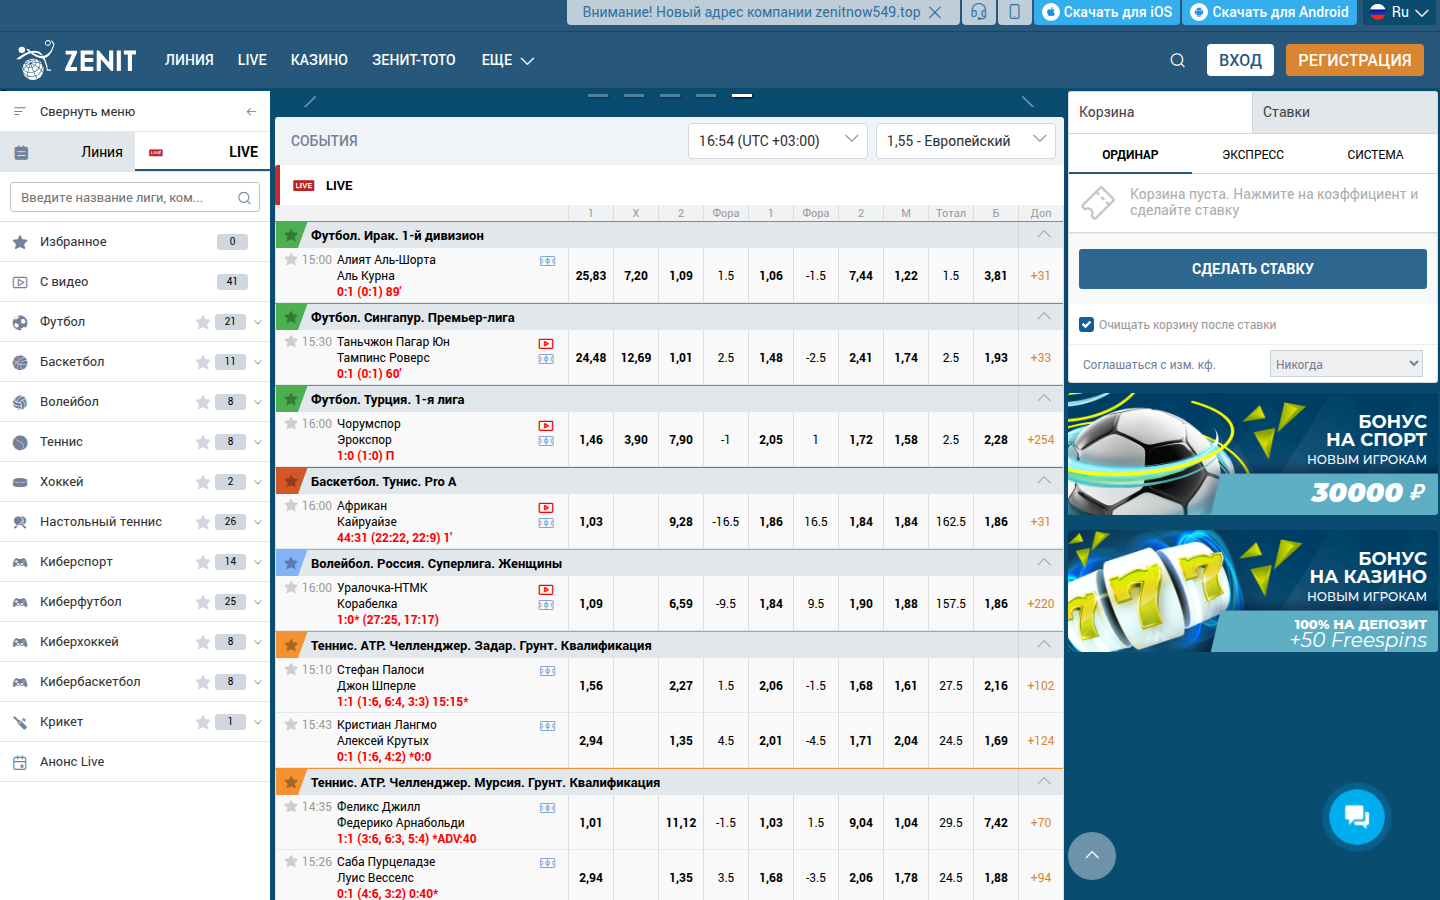Click the league search input field

click(x=120, y=197)
